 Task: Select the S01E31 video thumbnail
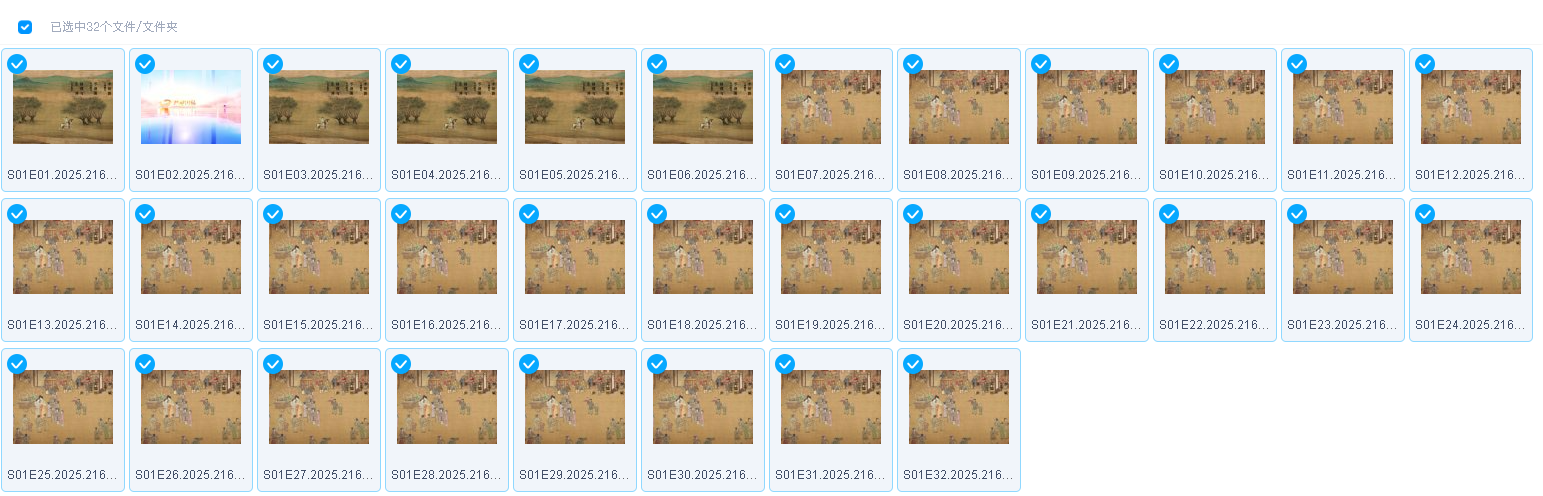[x=831, y=407]
